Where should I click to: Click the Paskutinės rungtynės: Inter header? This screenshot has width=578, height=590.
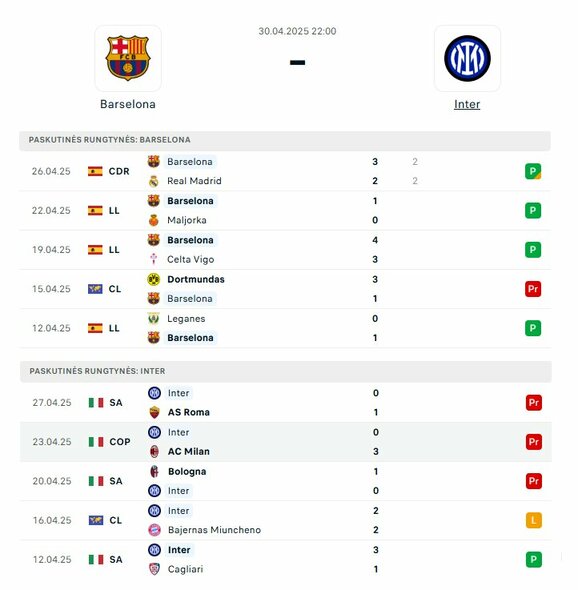(x=286, y=371)
